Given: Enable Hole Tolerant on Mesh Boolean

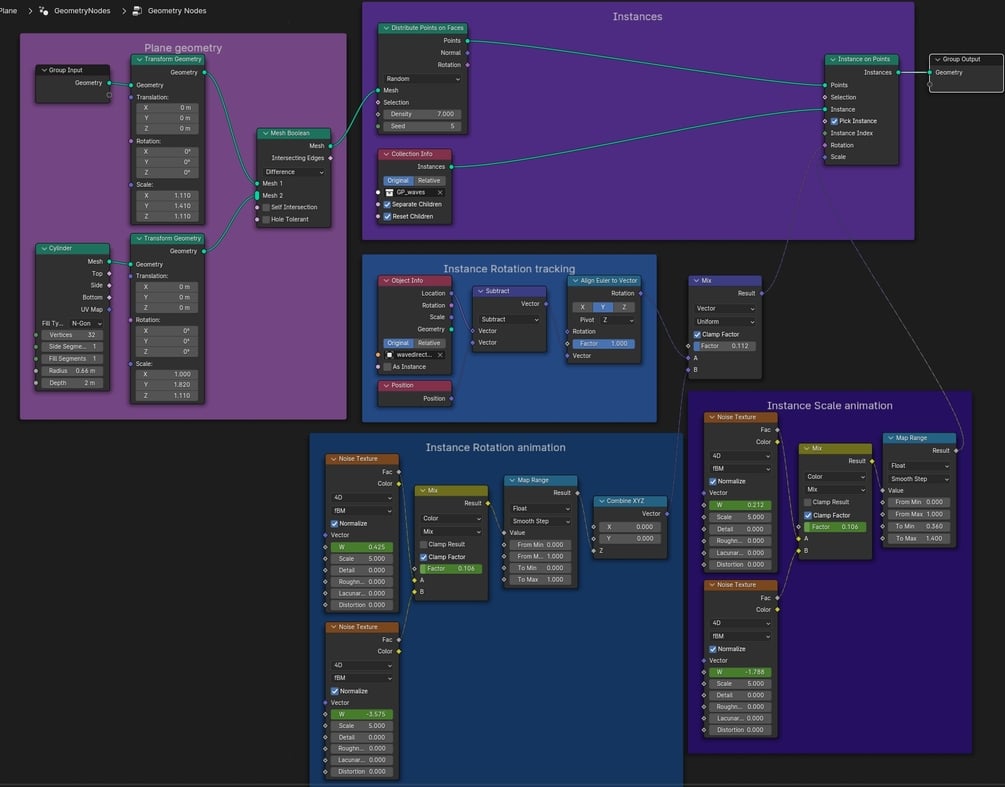Looking at the screenshot, I should (x=266, y=219).
